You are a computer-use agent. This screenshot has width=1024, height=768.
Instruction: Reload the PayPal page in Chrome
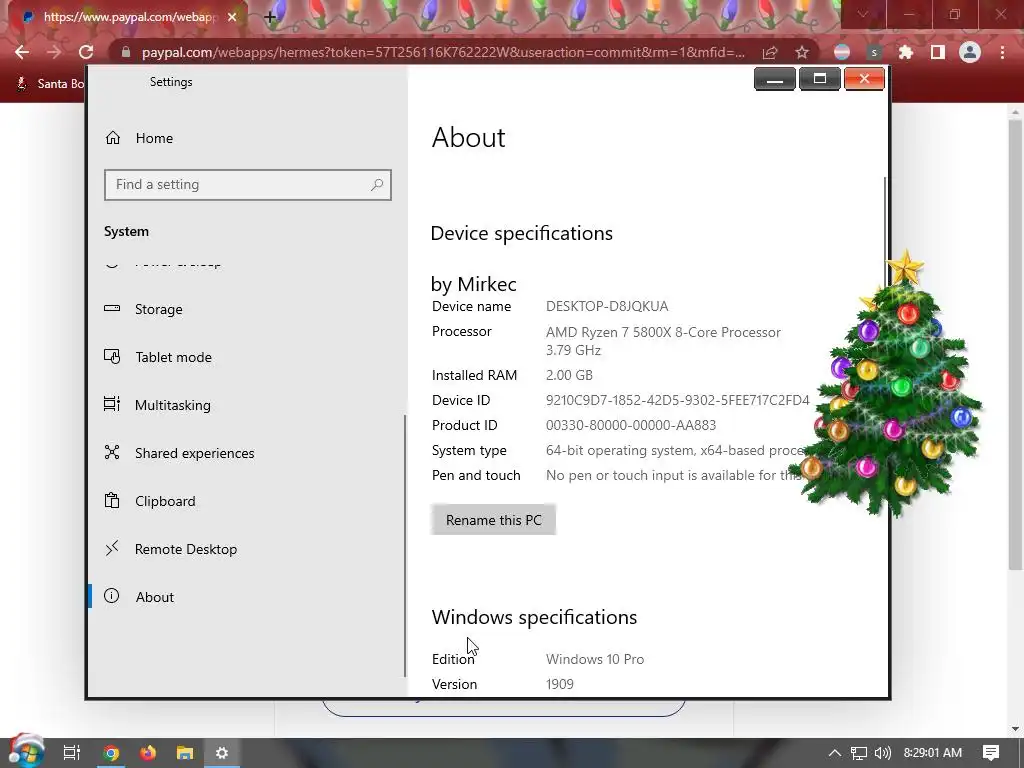coord(86,52)
